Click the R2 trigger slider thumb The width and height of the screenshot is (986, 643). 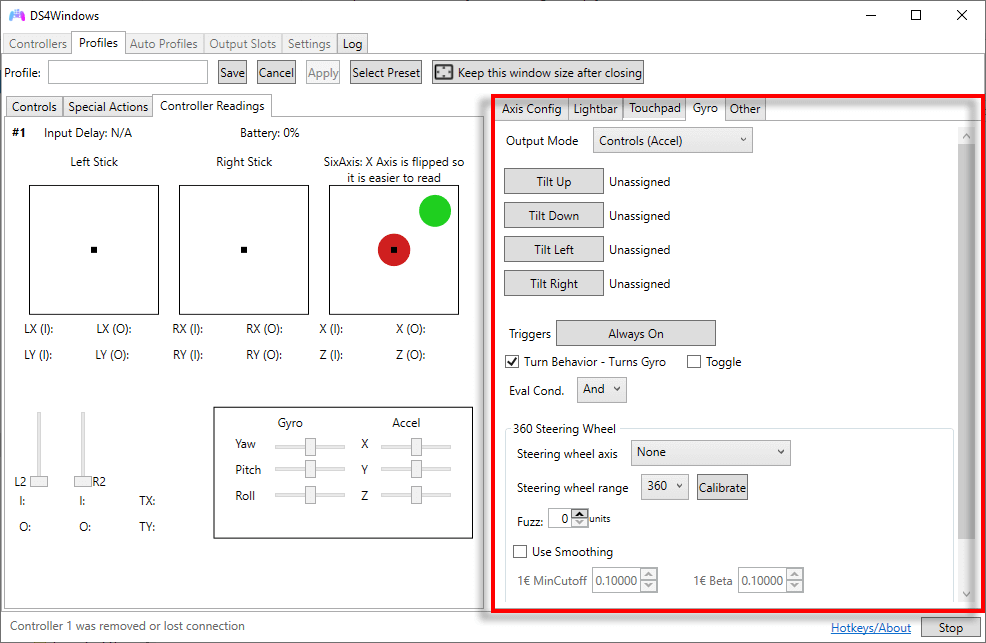[83, 481]
